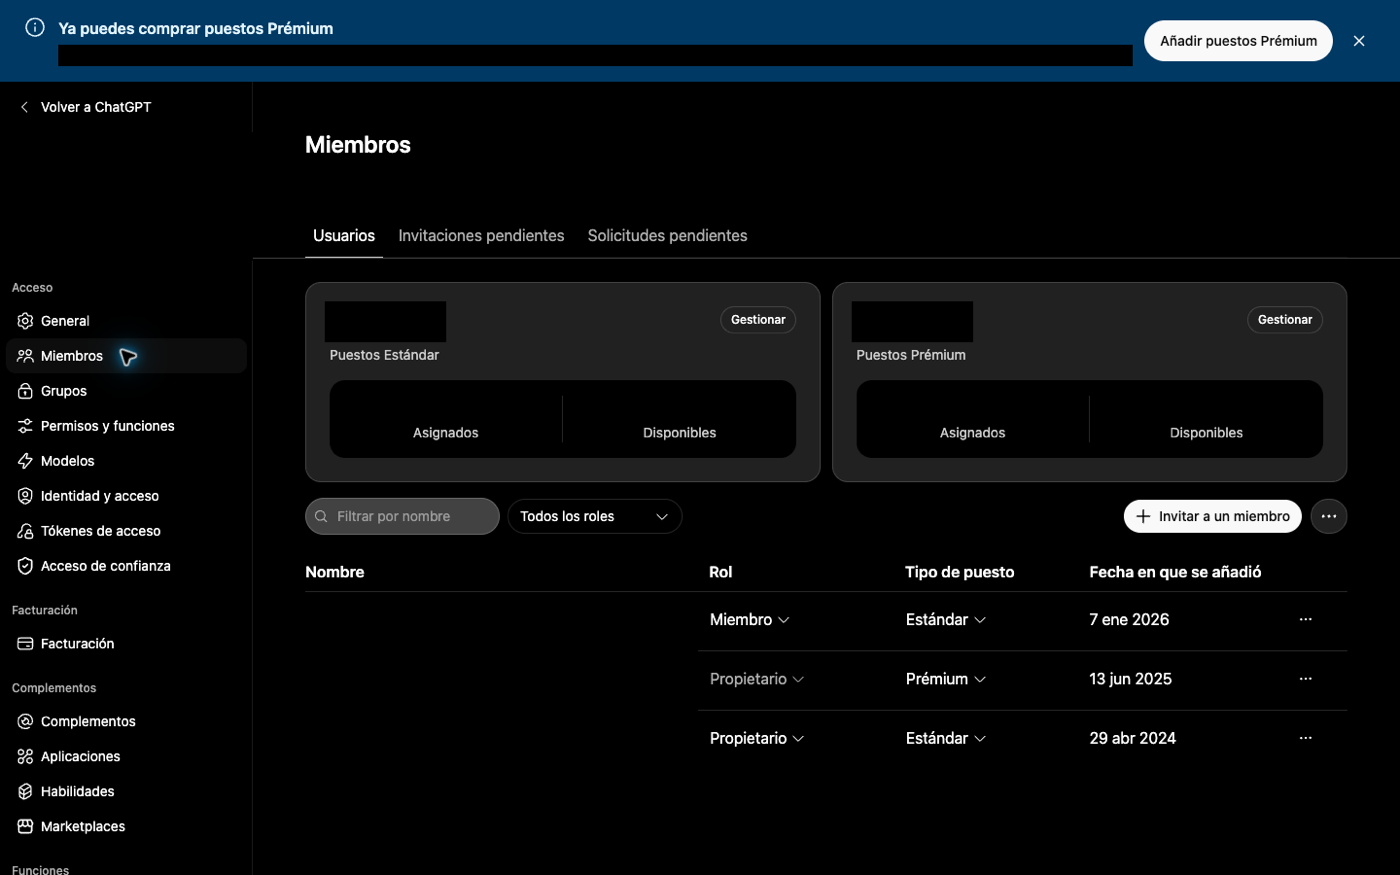
Task: Click the Tókenes de acceso icon
Action: point(25,531)
